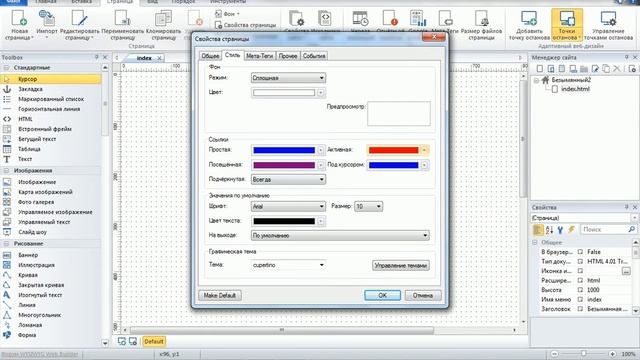Image resolution: width=640 pixels, height=360 pixels.
Task: Click ellipsis button beside Иконка property
Action: point(626,271)
